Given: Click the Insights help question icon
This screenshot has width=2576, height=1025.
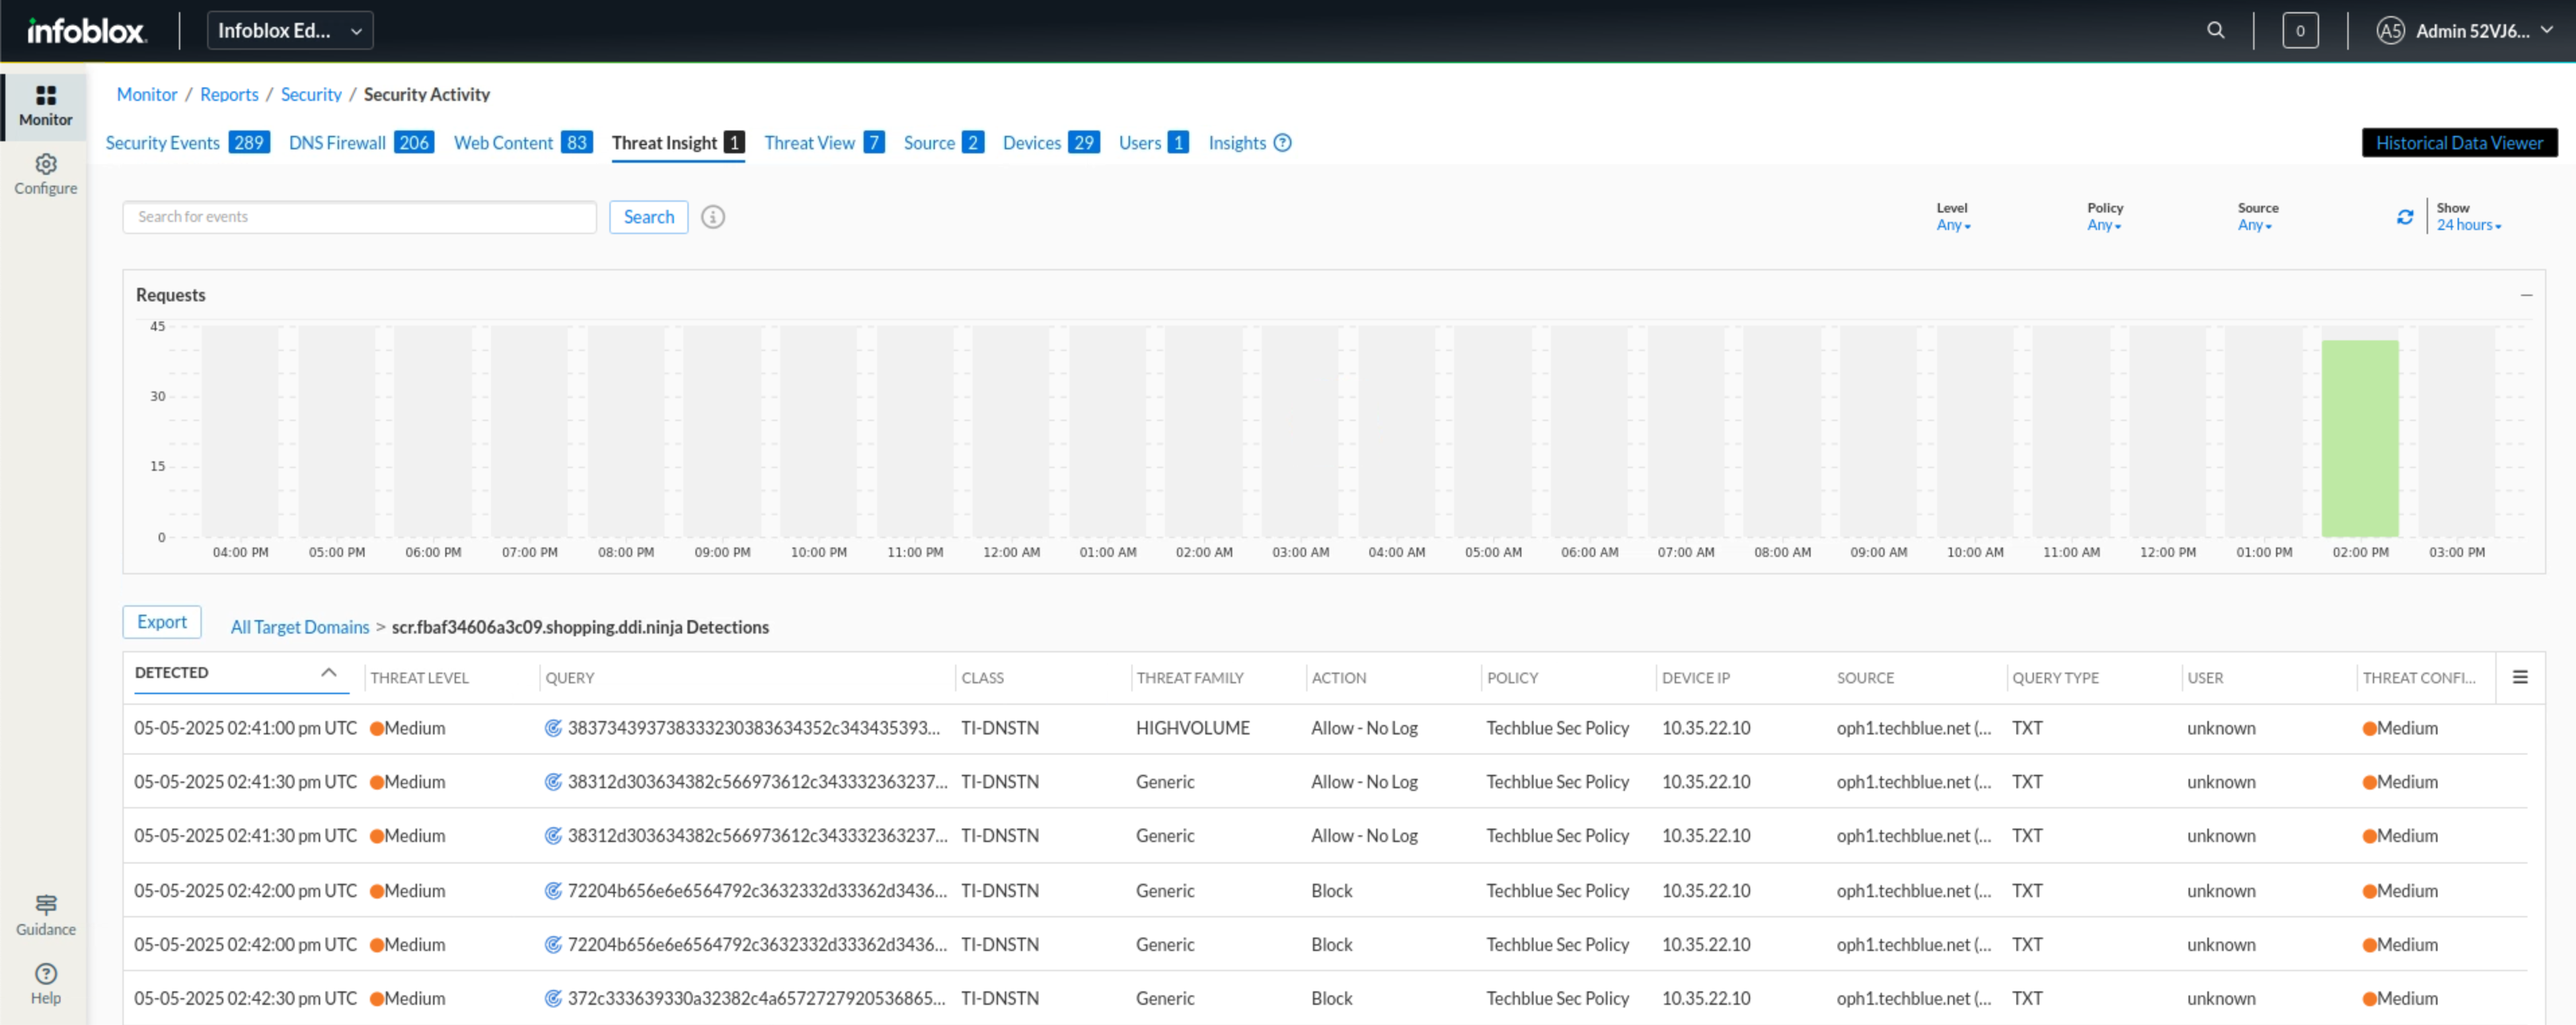Looking at the screenshot, I should (x=1282, y=143).
